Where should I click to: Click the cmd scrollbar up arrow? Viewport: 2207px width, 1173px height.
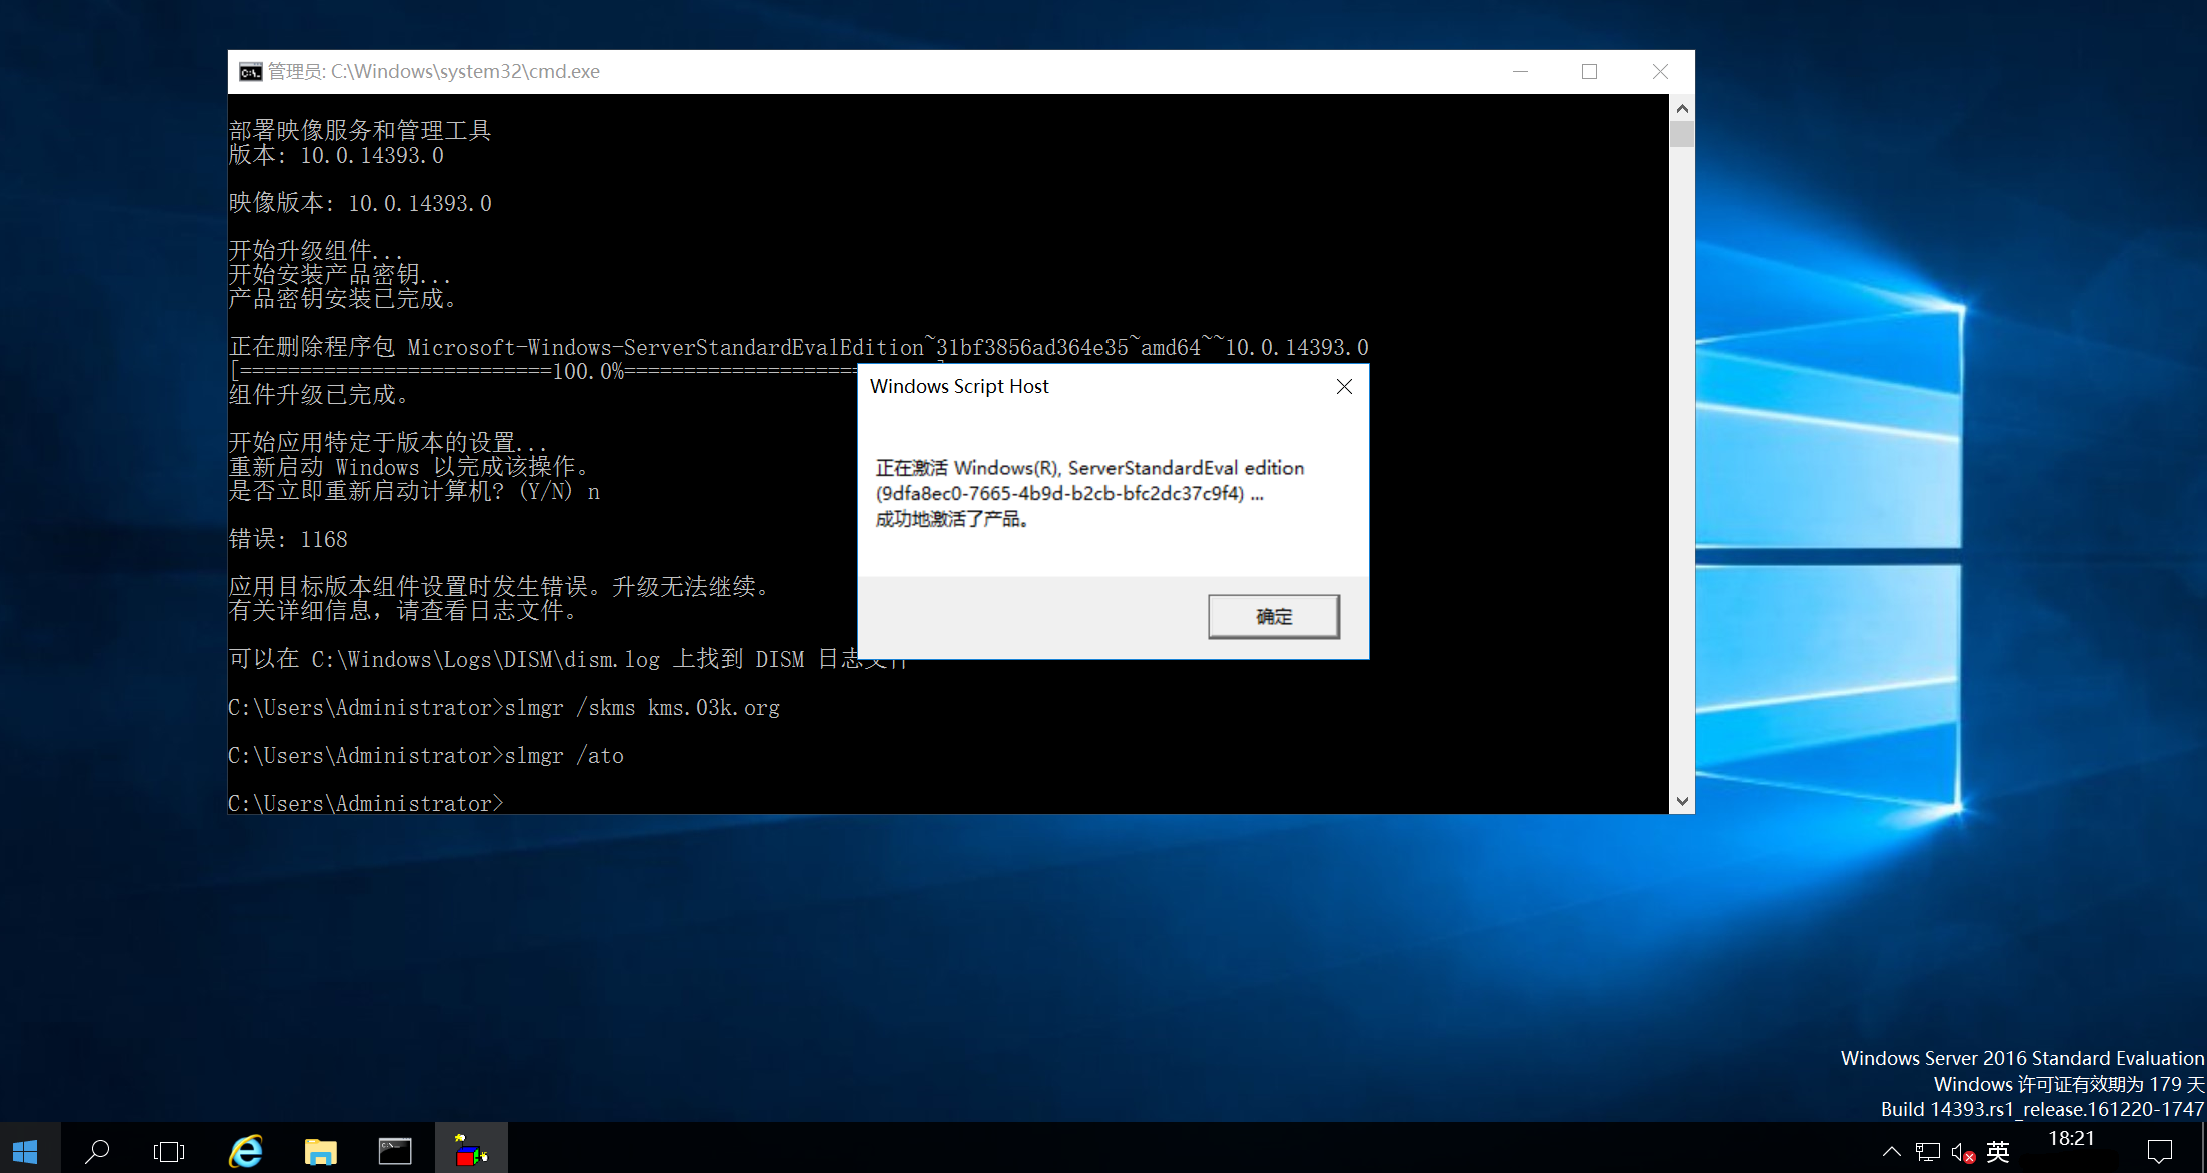pyautogui.click(x=1682, y=108)
